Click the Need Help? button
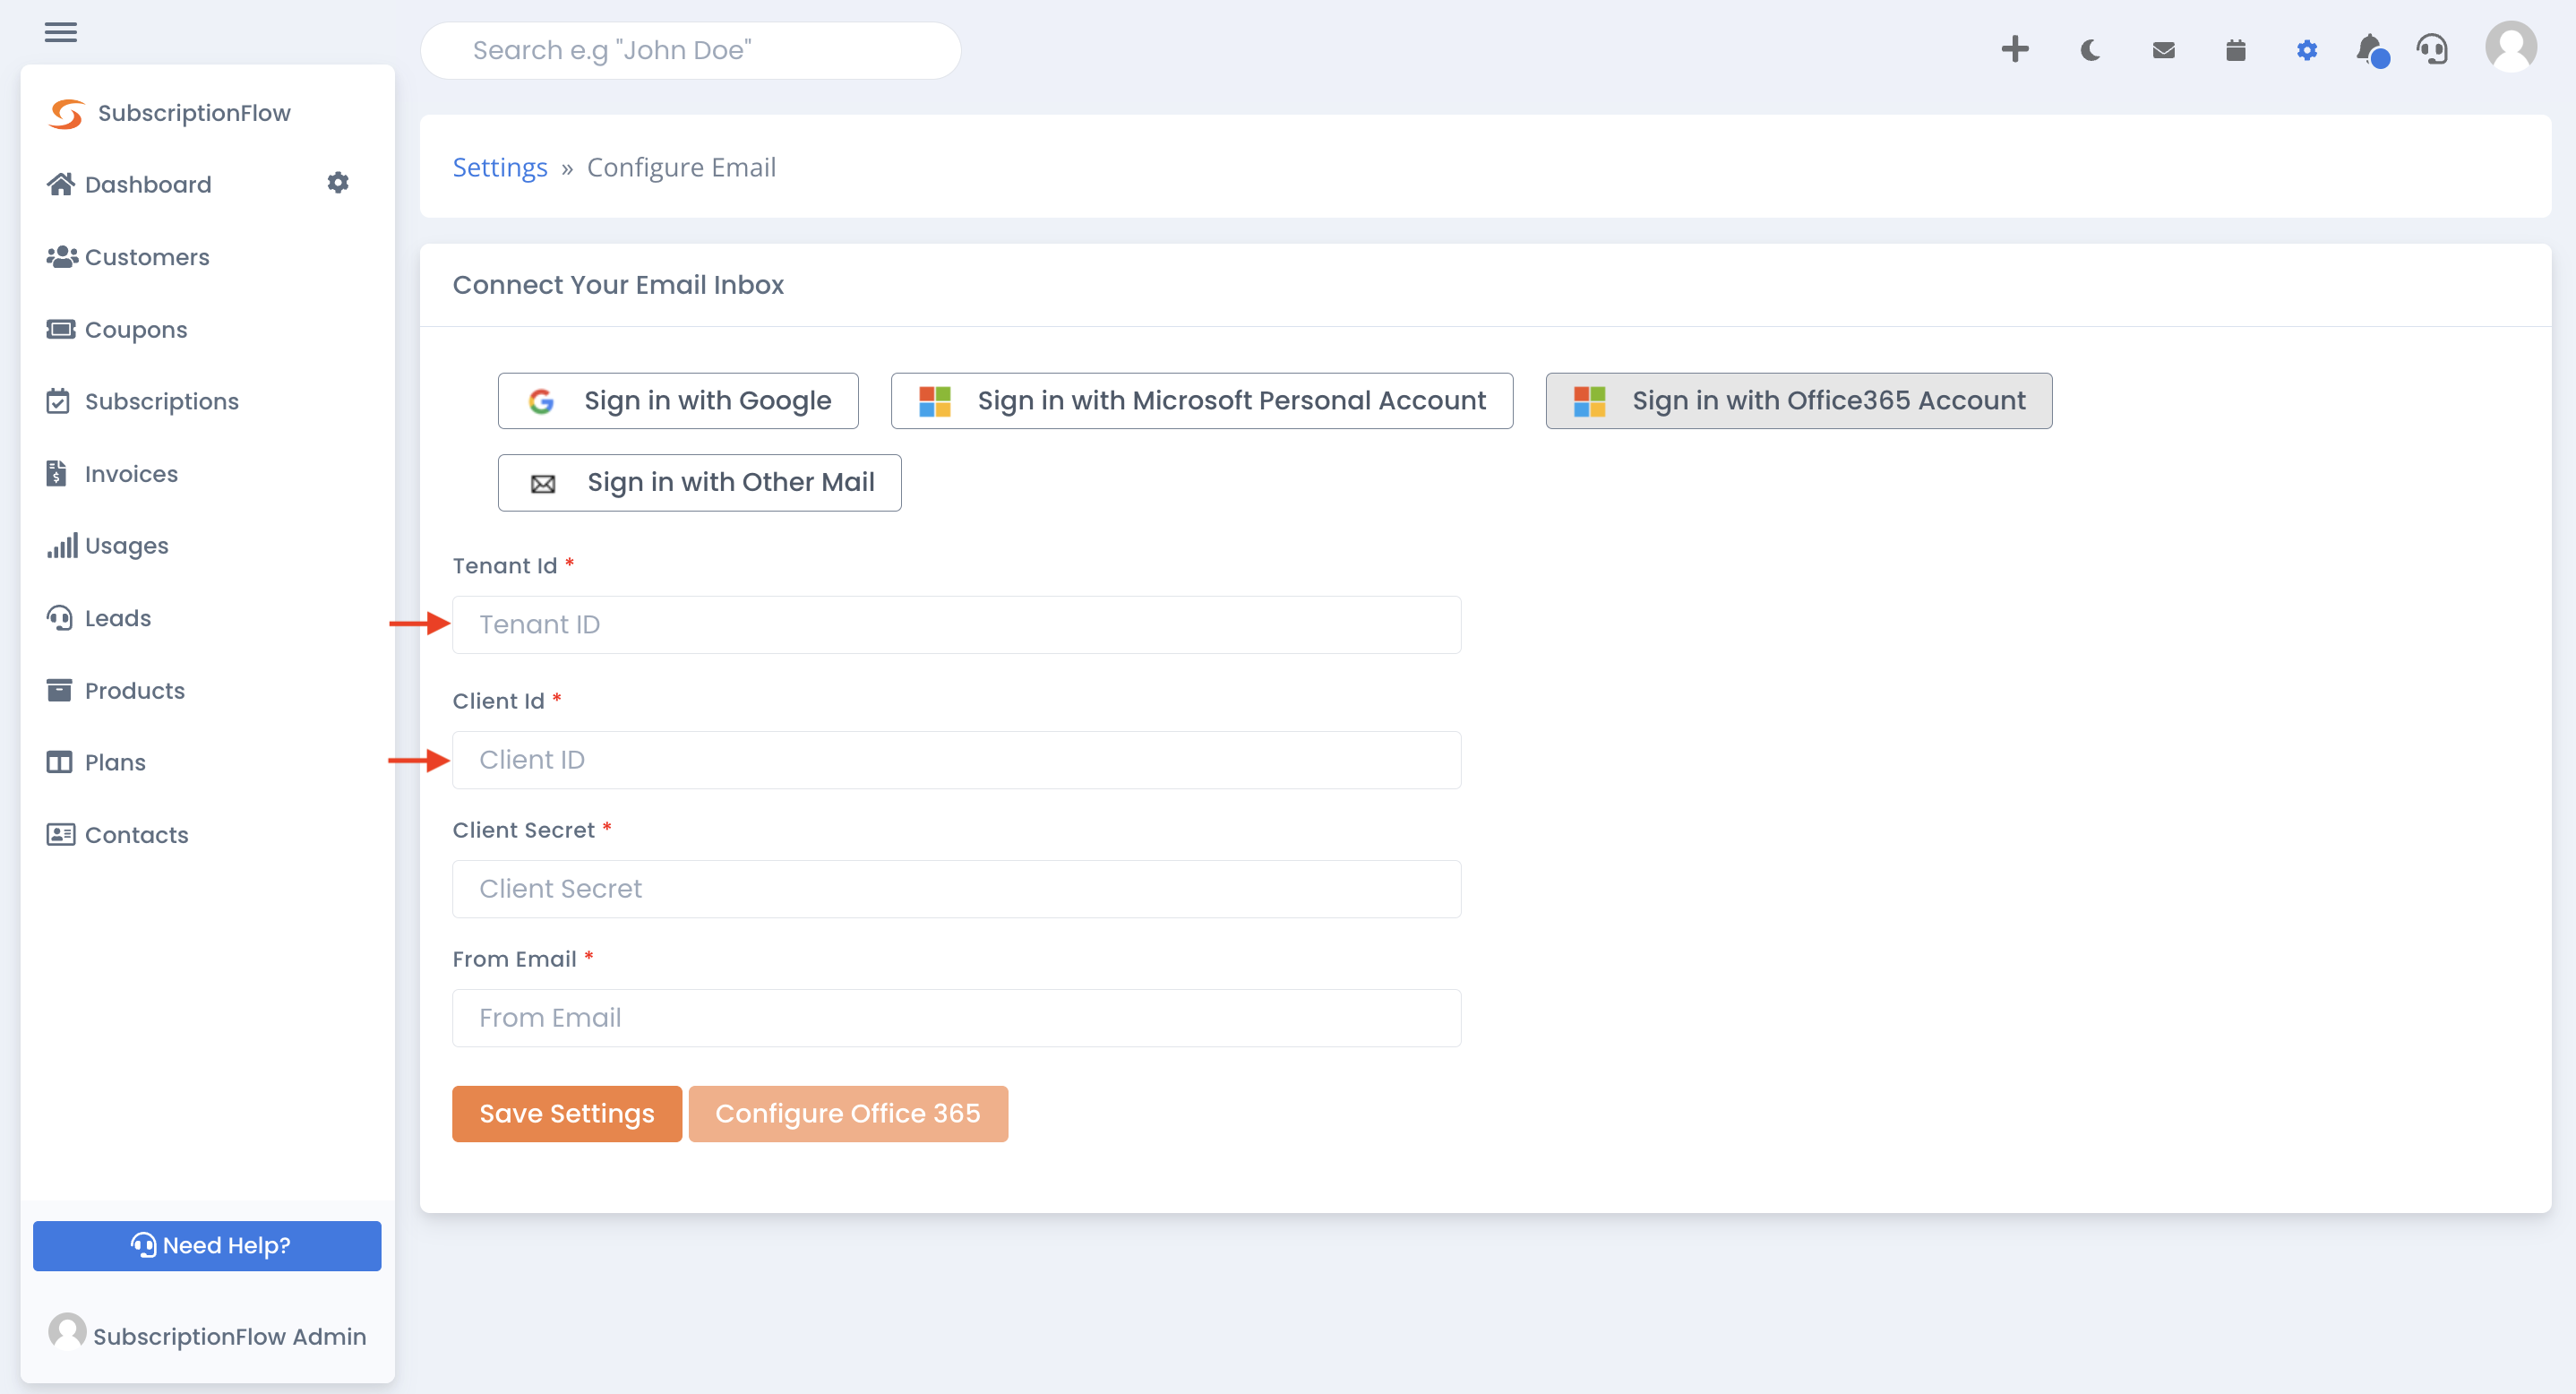The width and height of the screenshot is (2576, 1394). 207,1246
